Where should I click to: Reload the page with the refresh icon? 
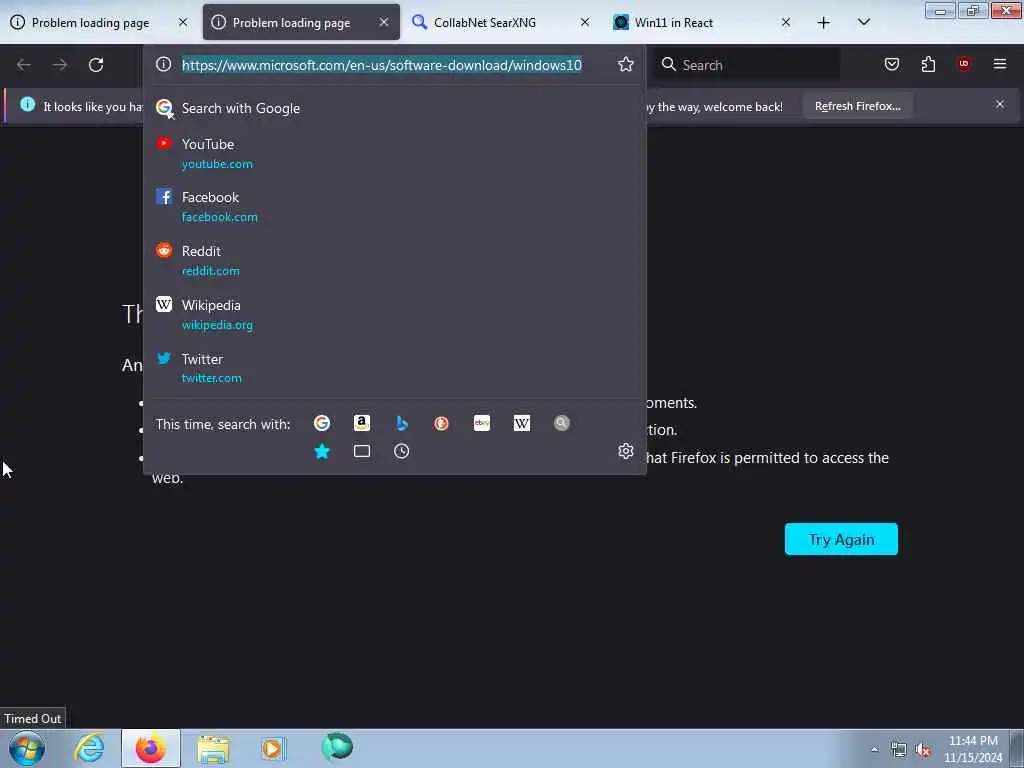[96, 65]
